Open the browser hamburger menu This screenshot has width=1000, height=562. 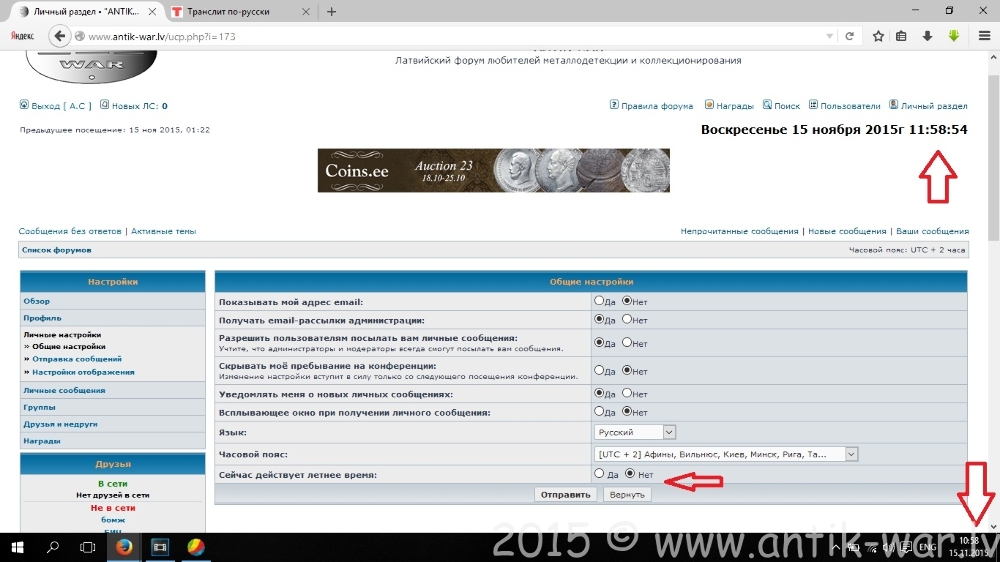pyautogui.click(x=984, y=36)
